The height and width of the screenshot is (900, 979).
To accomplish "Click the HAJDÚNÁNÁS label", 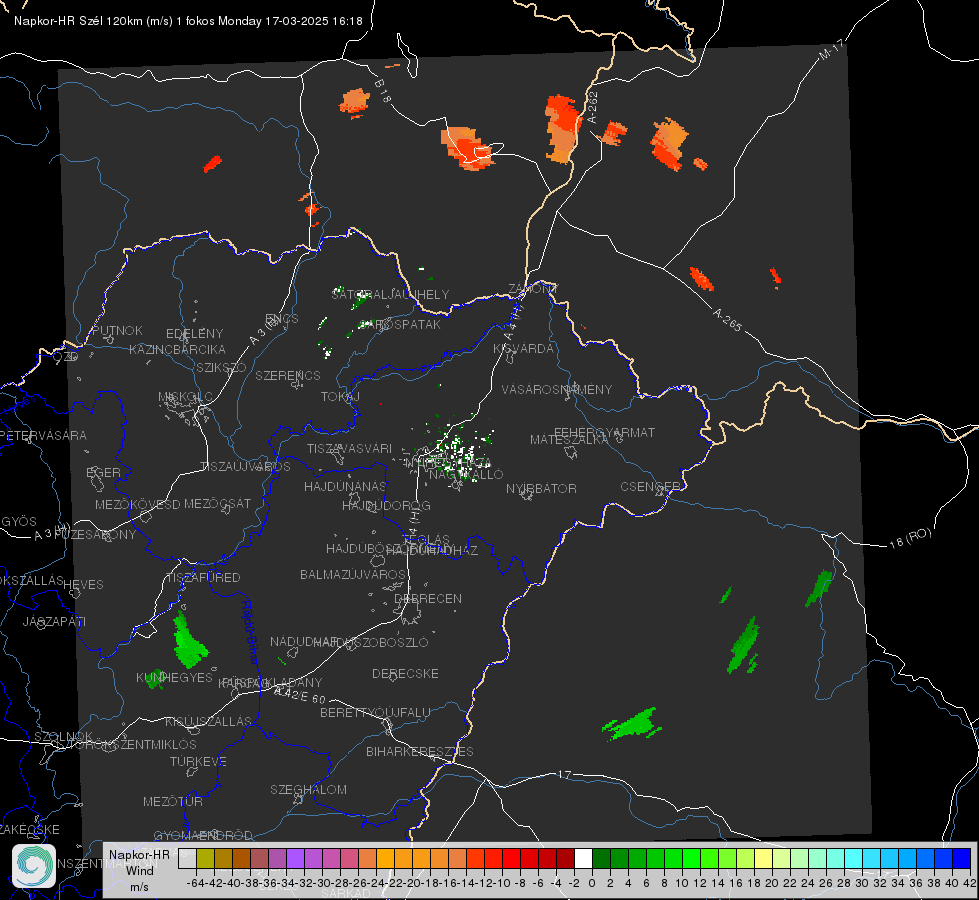I will click(345, 486).
